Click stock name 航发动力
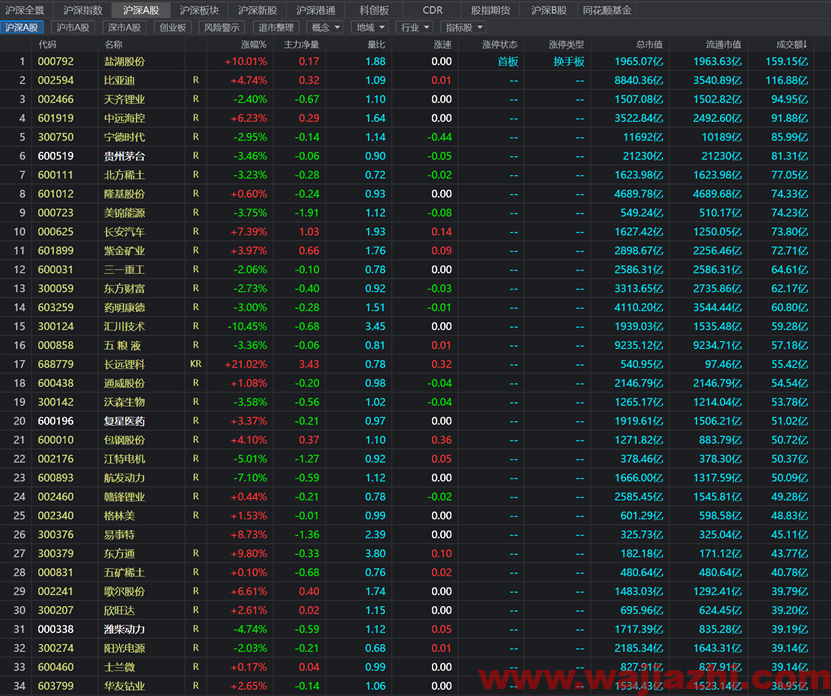The height and width of the screenshot is (696, 831). [125, 478]
